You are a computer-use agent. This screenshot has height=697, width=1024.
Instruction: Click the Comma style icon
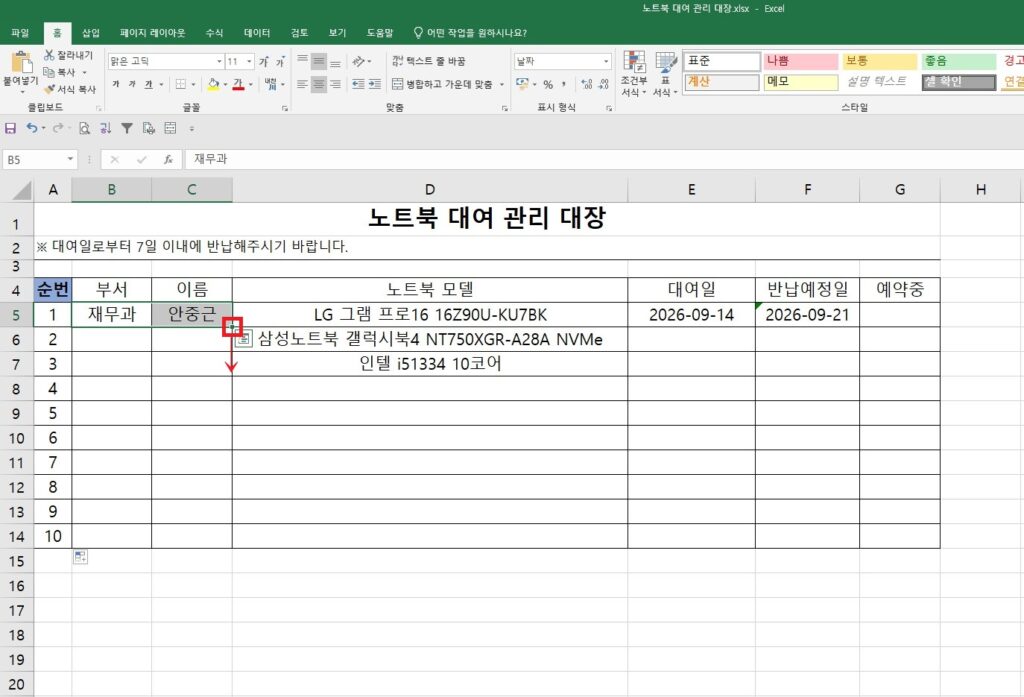coord(564,84)
